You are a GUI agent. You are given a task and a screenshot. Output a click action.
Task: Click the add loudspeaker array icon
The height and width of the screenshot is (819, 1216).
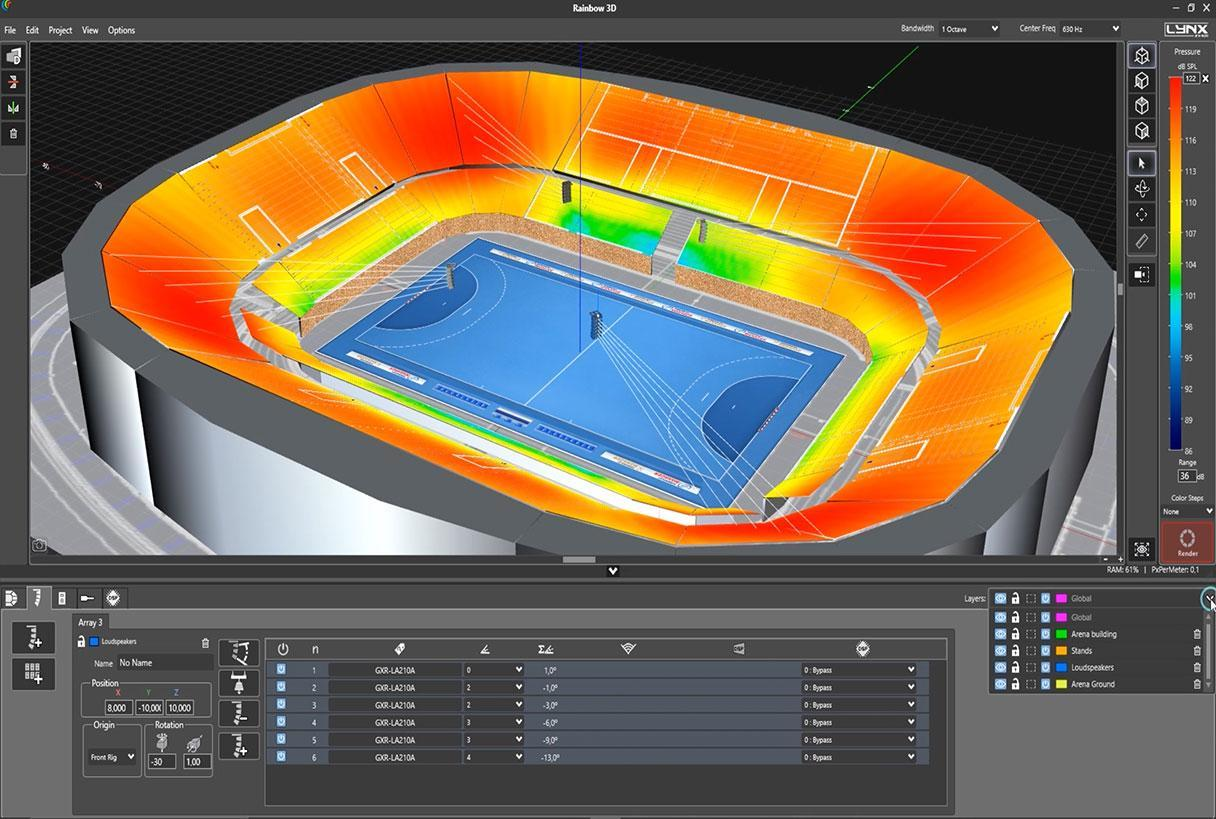(x=33, y=637)
